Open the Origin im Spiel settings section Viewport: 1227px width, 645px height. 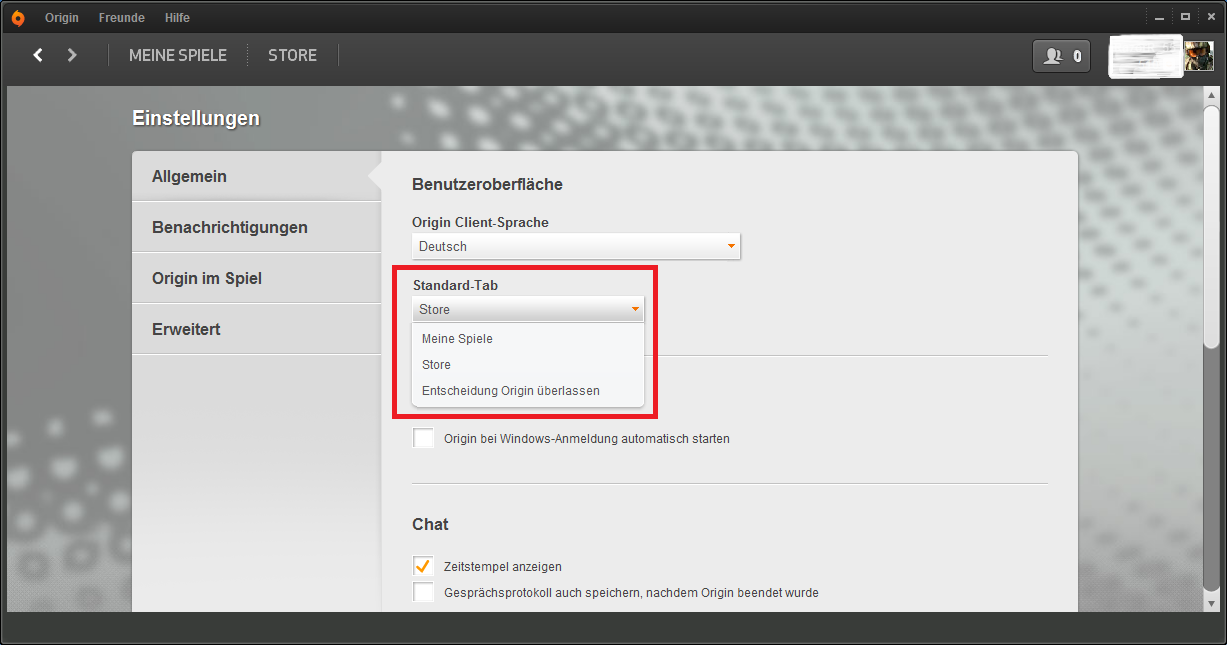pyautogui.click(x=257, y=278)
